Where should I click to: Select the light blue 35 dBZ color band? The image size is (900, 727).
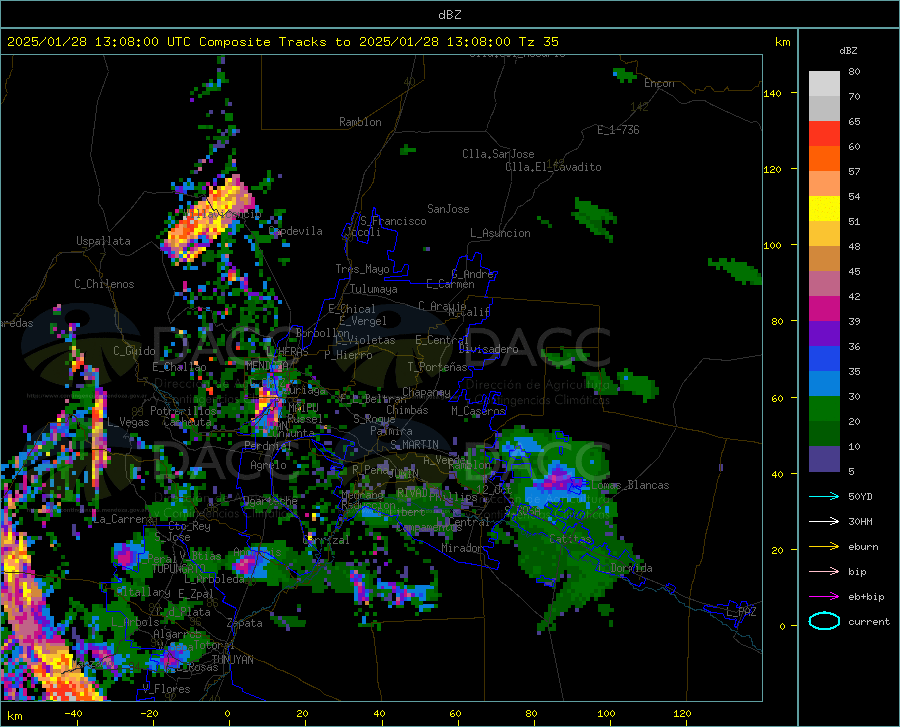click(x=824, y=384)
